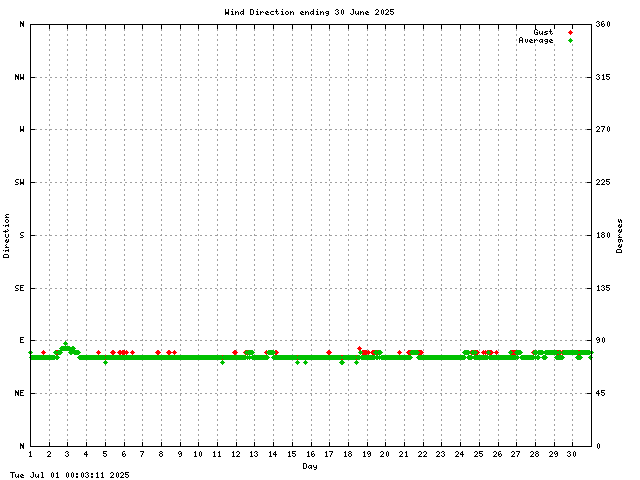The width and height of the screenshot is (640, 480).
Task: Click day '10' on the x-axis
Action: coord(198,454)
